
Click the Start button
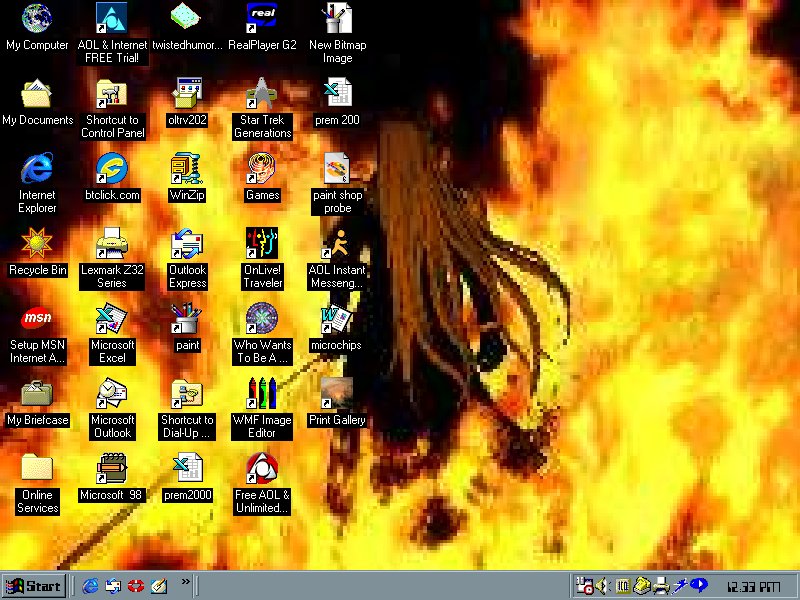pyautogui.click(x=33, y=586)
